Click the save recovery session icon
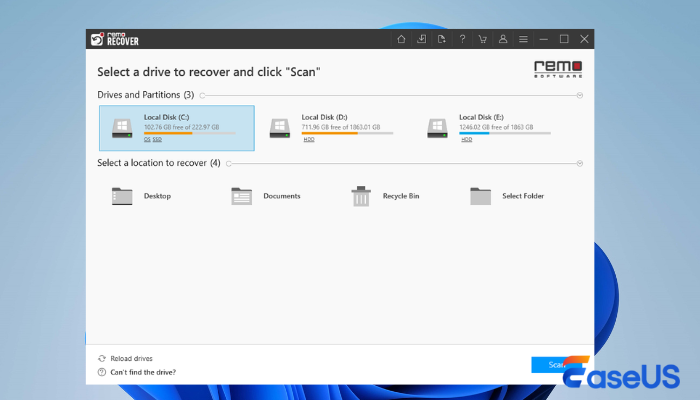Image resolution: width=700 pixels, height=400 pixels. [442, 39]
